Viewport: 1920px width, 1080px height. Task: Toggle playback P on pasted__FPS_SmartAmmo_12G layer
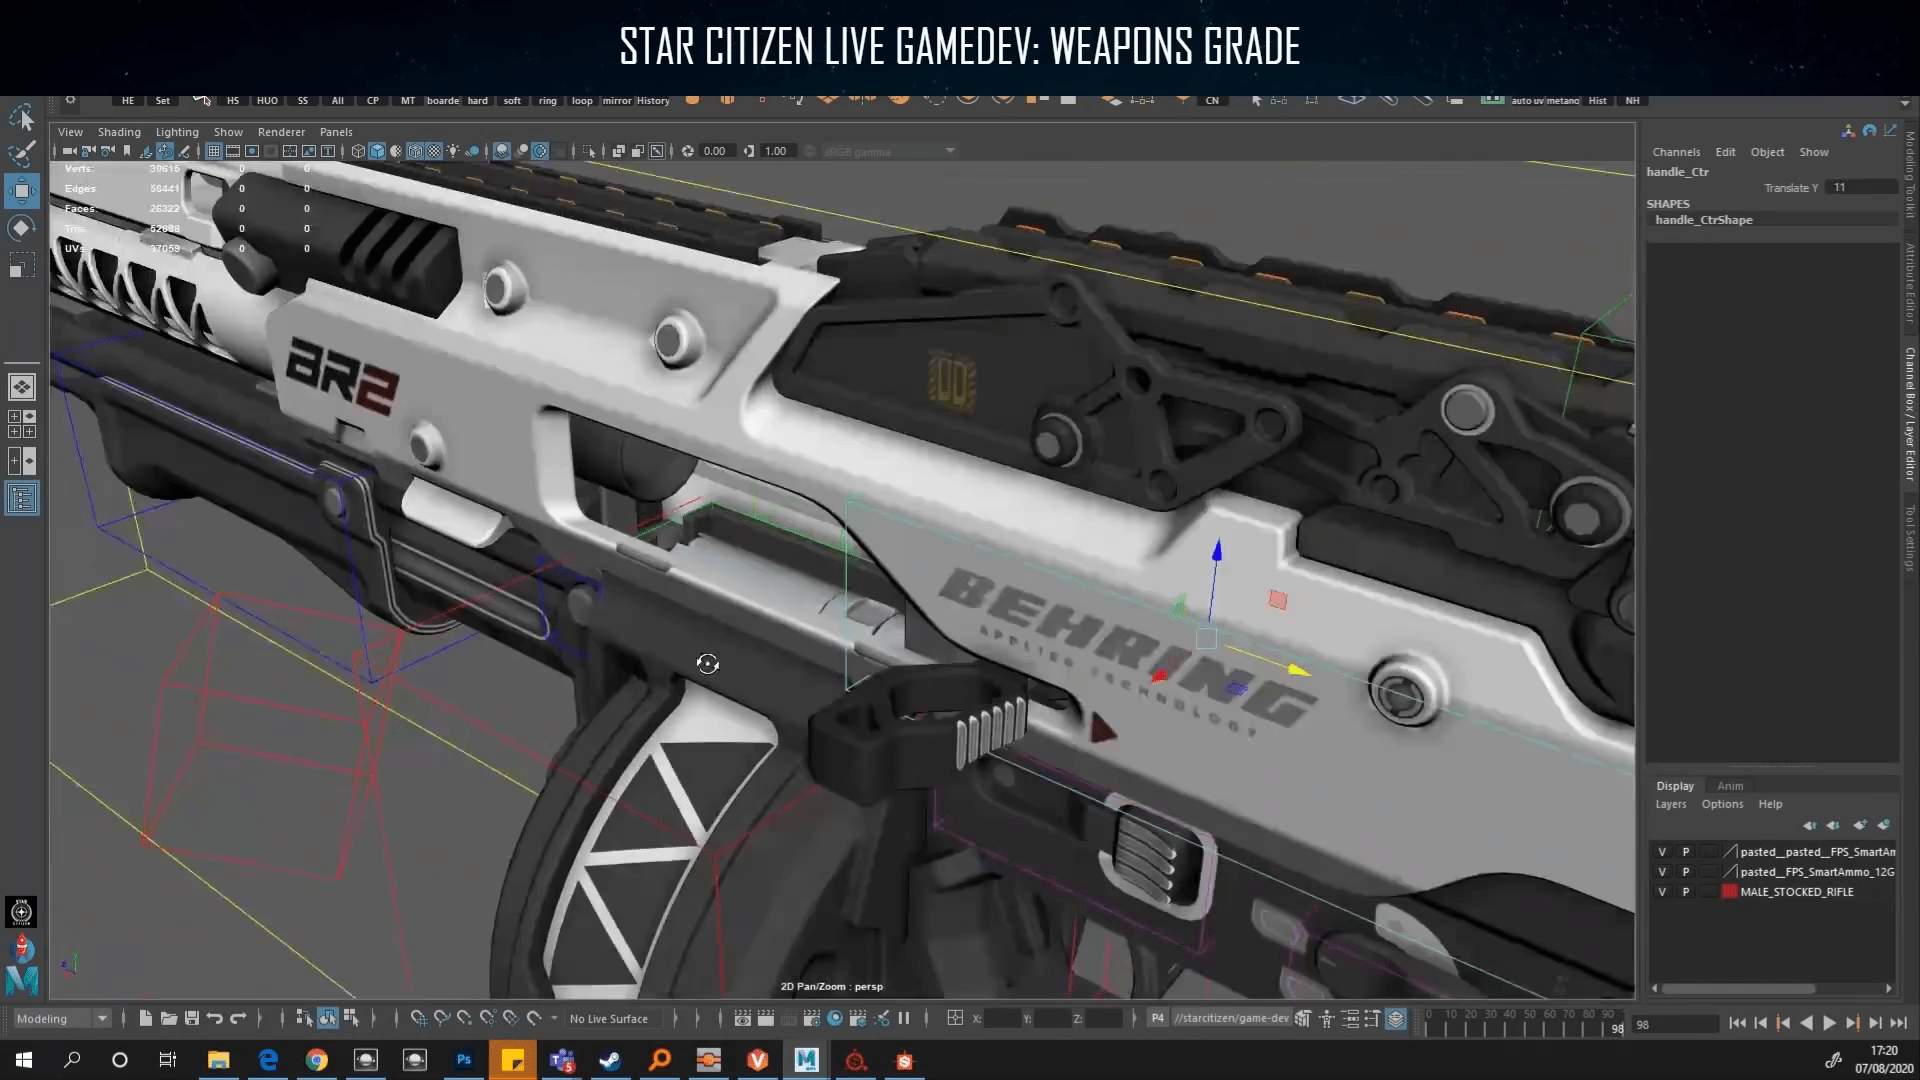1686,872
